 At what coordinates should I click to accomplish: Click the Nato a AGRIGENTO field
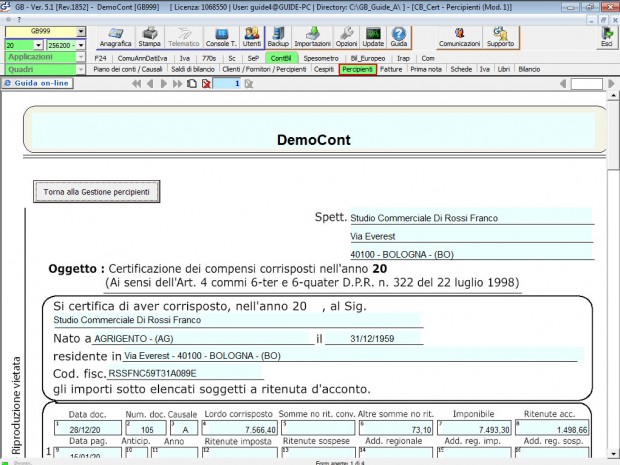click(x=202, y=338)
